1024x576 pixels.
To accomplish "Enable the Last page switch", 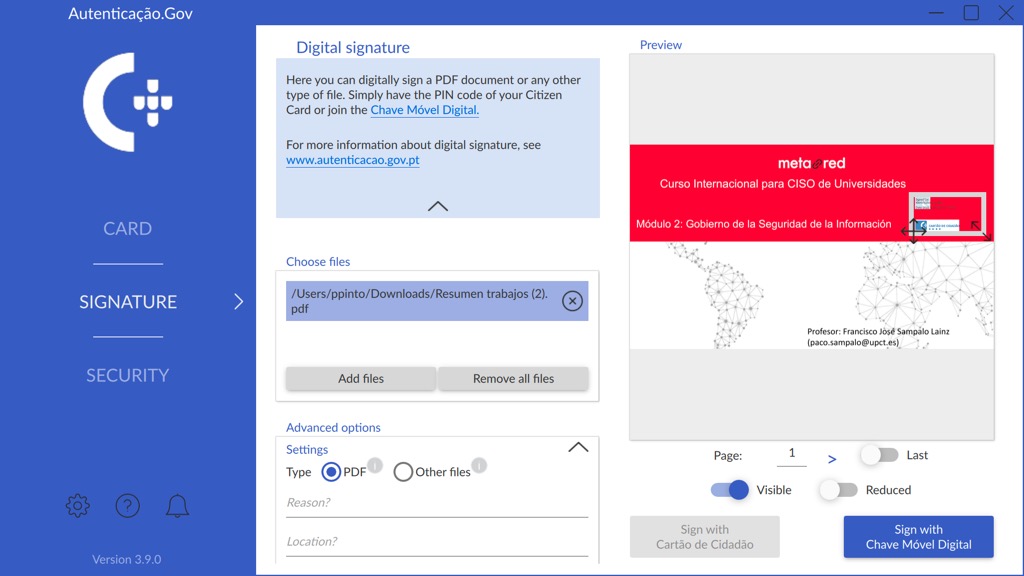I will coord(879,455).
